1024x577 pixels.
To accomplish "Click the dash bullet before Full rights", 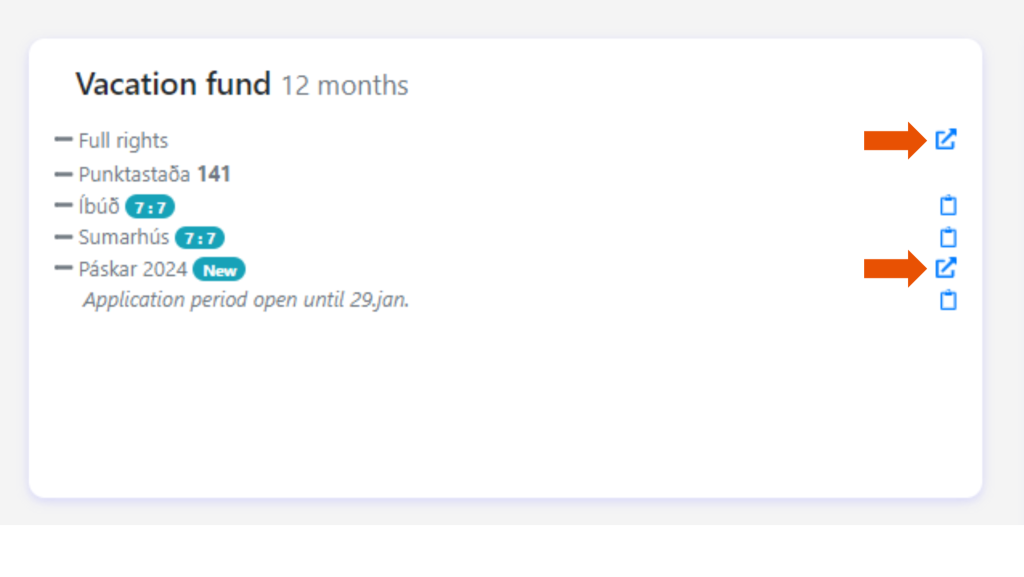I will 64,140.
